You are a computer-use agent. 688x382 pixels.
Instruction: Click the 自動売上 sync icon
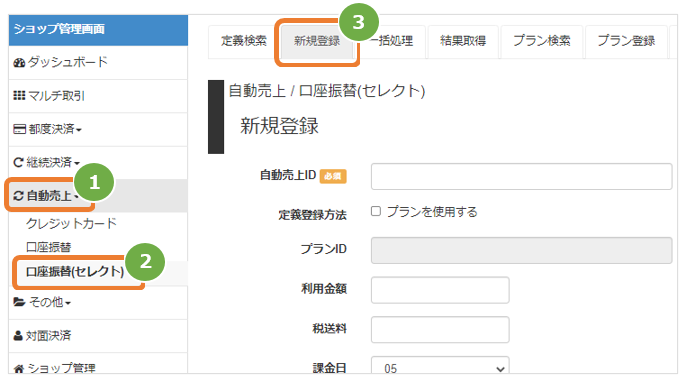coord(18,196)
